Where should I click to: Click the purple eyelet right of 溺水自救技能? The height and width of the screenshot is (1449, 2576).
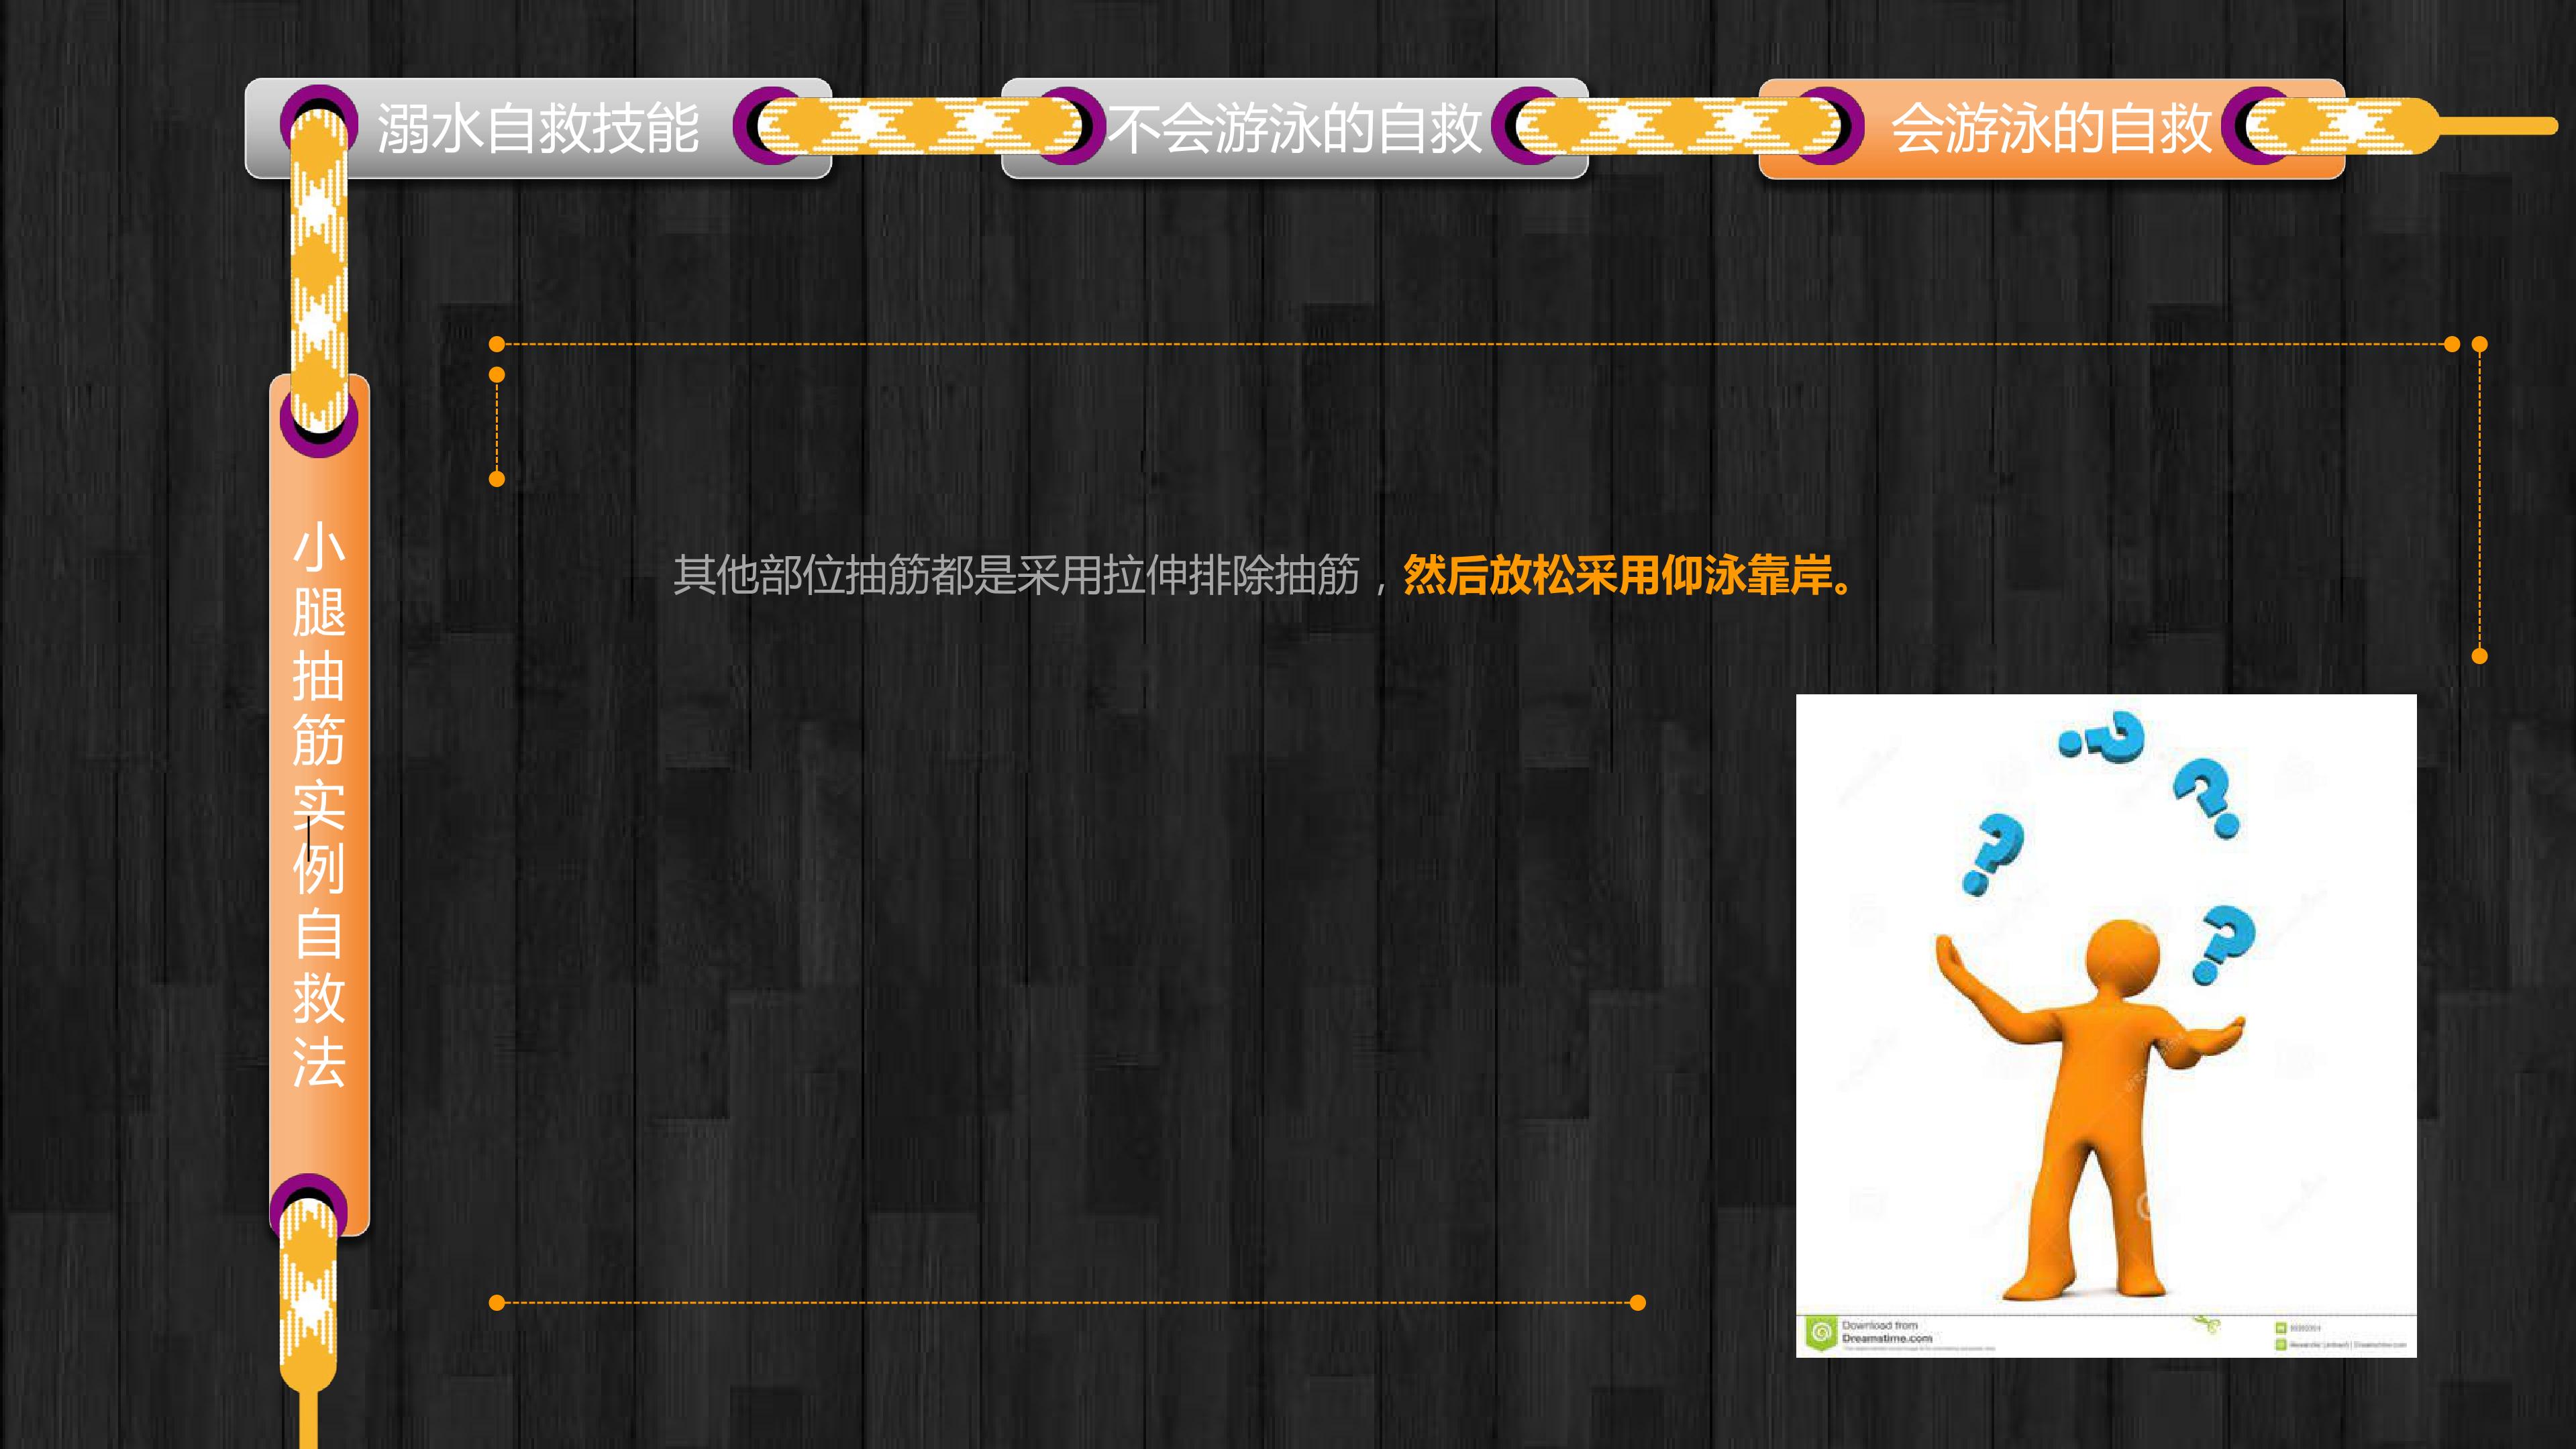pos(771,126)
